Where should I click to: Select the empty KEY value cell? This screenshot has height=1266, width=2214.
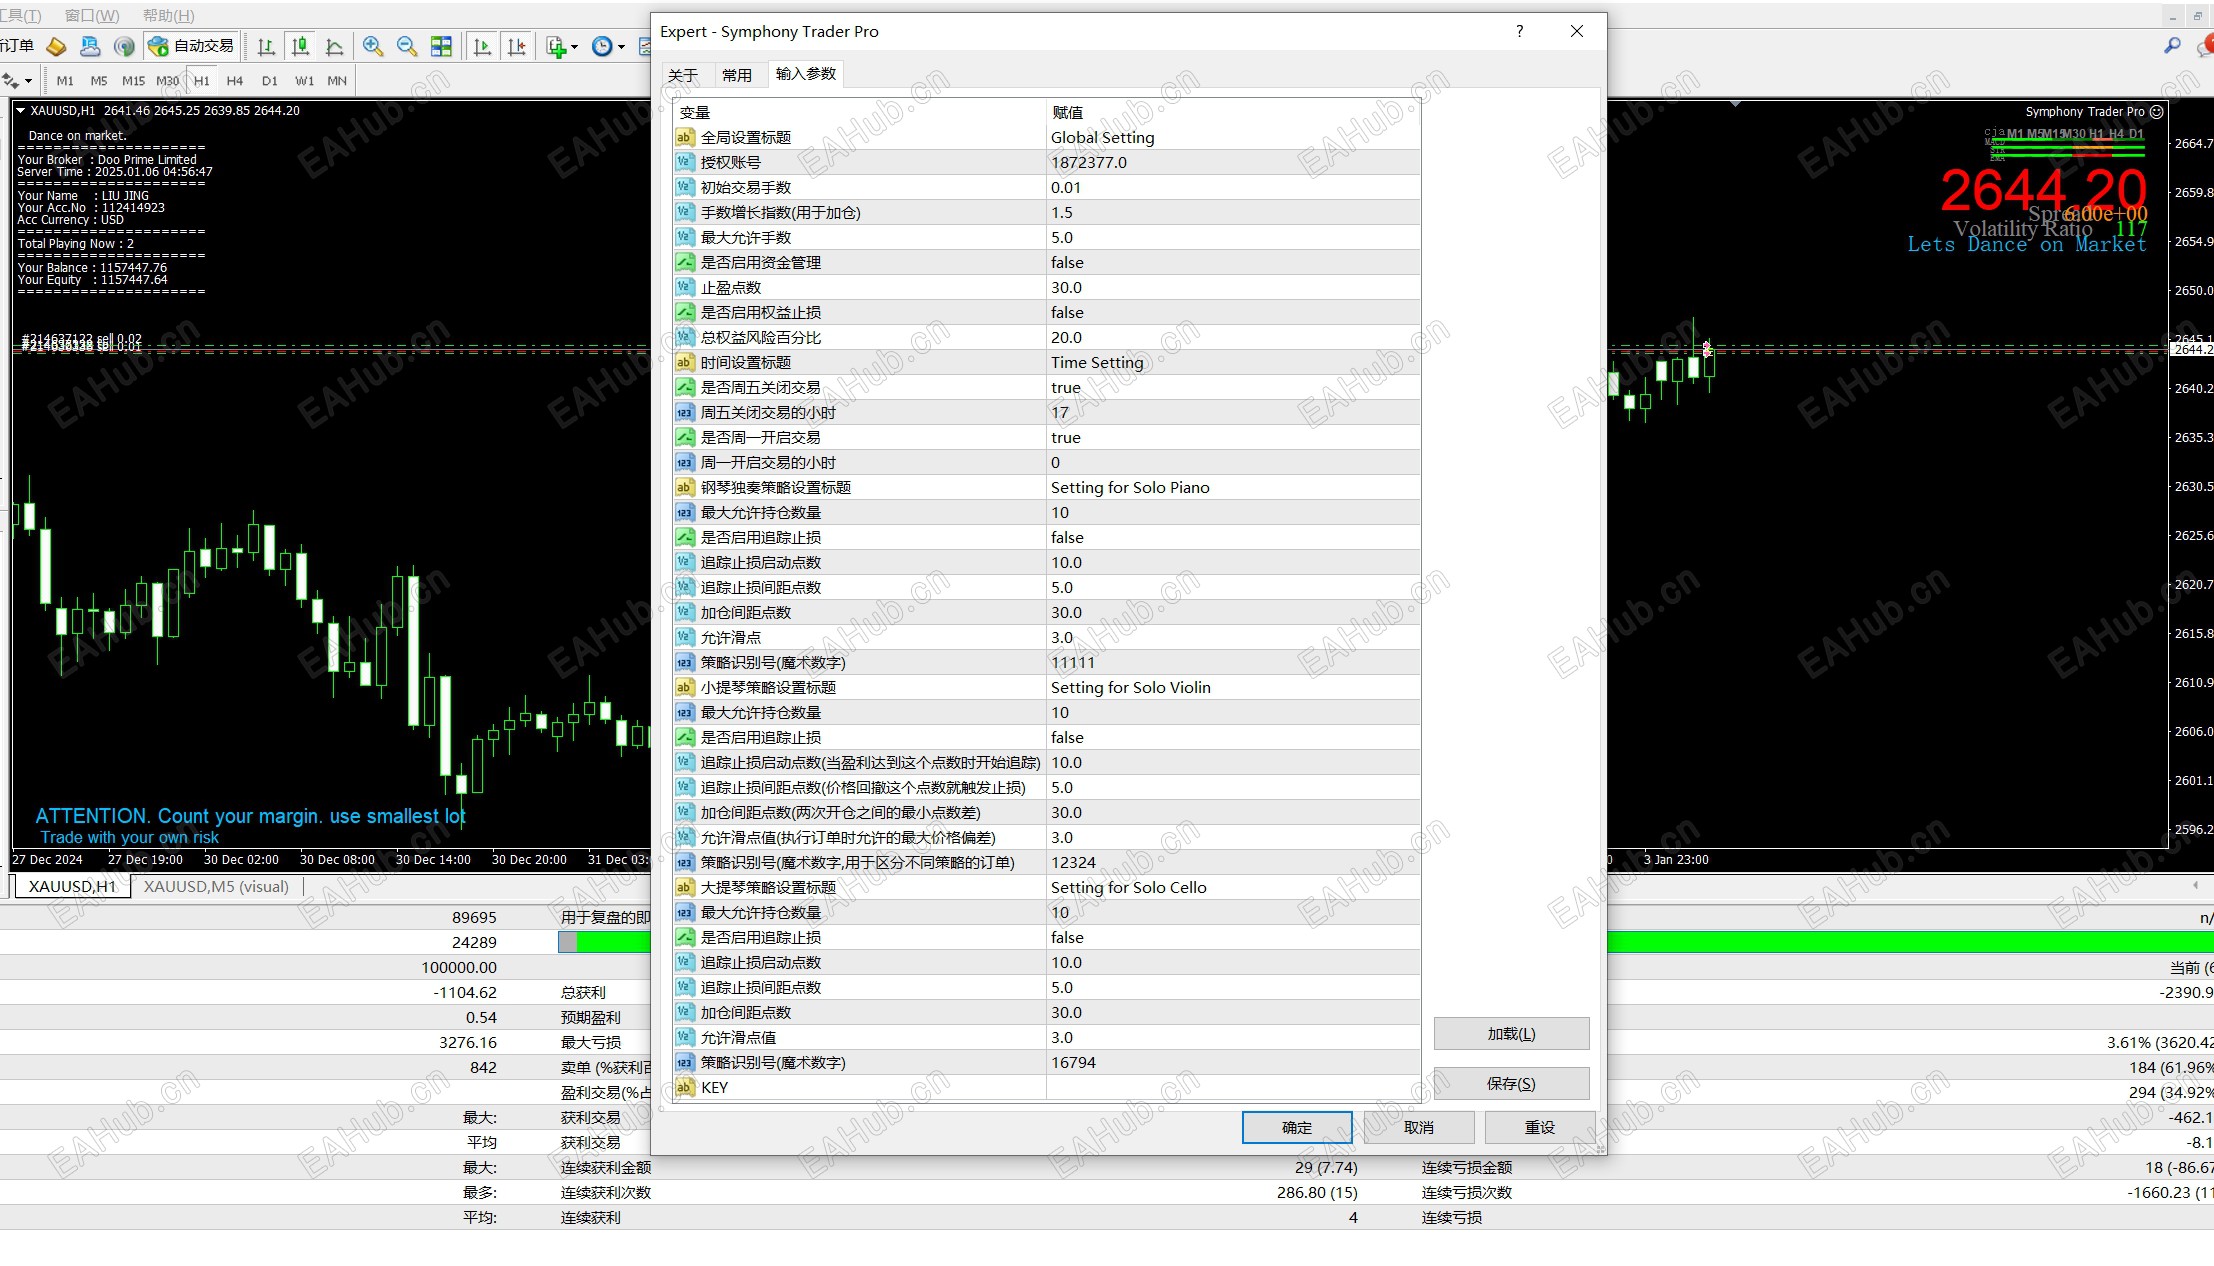(x=1232, y=1087)
